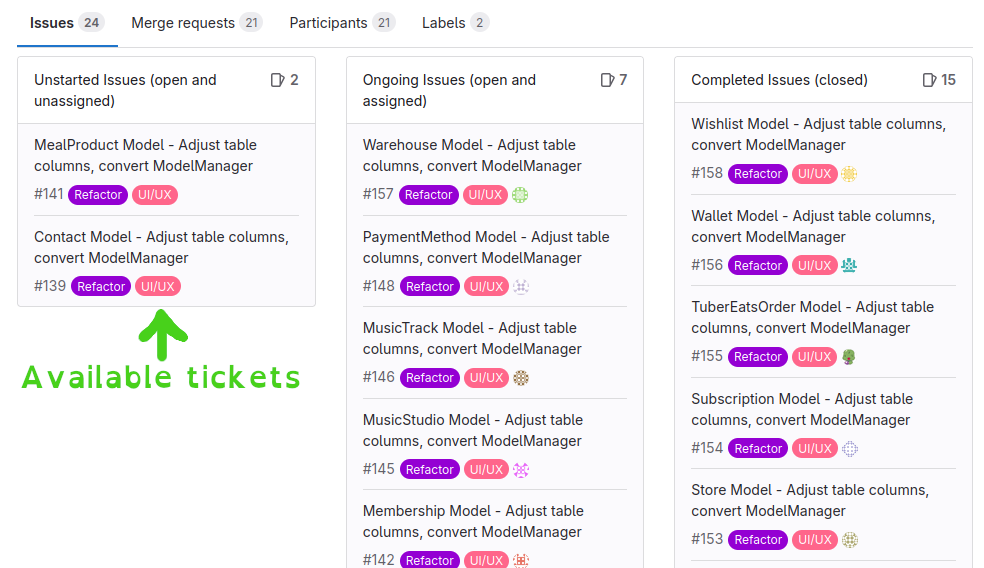Click assignee avatar on issue #146
Viewport: 984px width, 568px height.
[521, 378]
